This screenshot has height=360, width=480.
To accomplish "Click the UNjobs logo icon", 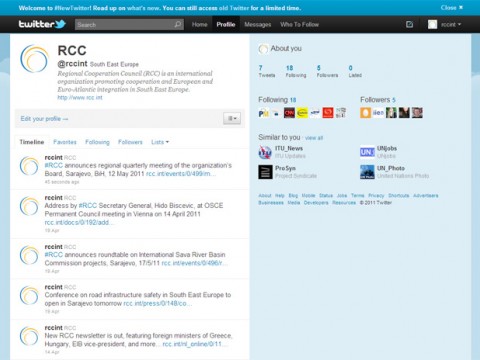I will pos(367,152).
